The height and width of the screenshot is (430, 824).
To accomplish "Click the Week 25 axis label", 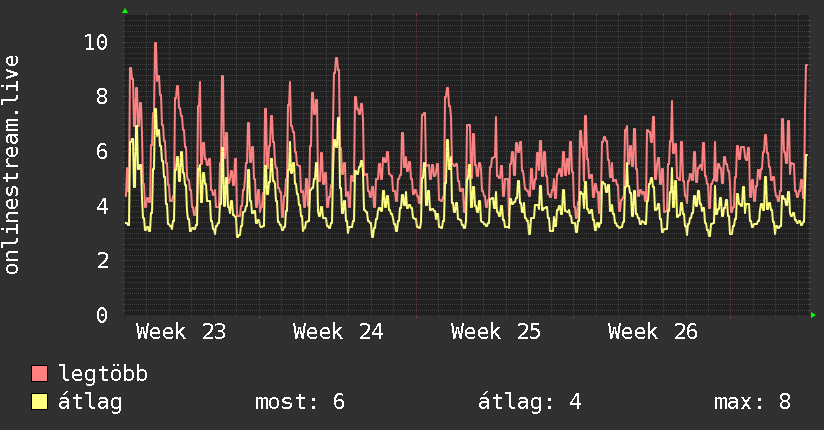I will coord(496,332).
